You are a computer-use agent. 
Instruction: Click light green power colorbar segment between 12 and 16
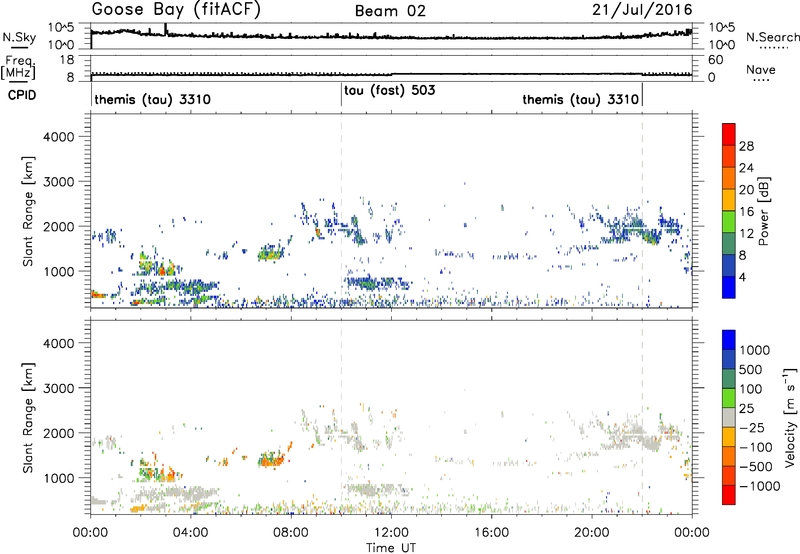click(x=729, y=222)
